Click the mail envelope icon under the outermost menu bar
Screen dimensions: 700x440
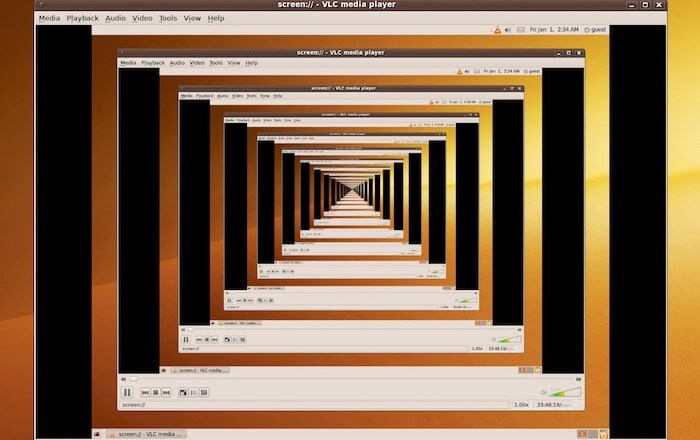click(521, 30)
